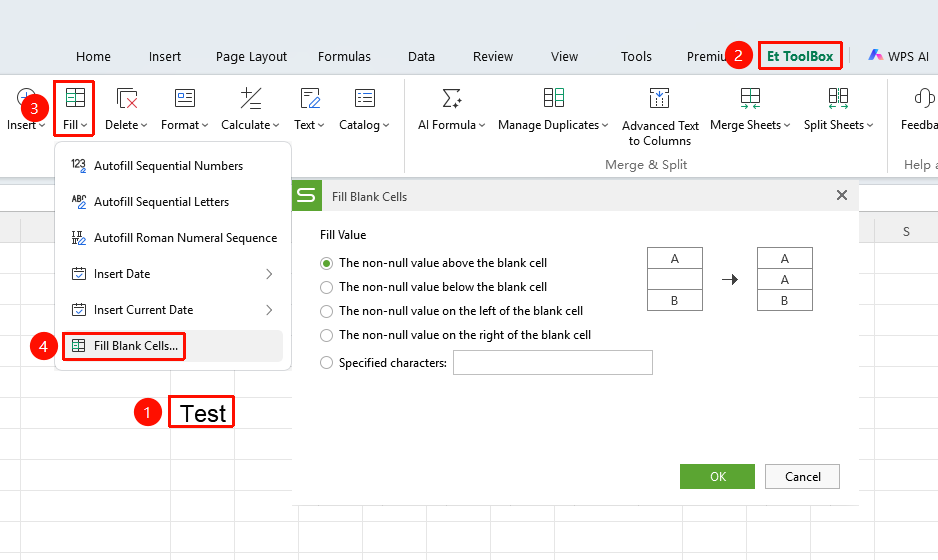938x560 pixels.
Task: Expand the Calculate dropdown arrow
Action: [x=276, y=125]
